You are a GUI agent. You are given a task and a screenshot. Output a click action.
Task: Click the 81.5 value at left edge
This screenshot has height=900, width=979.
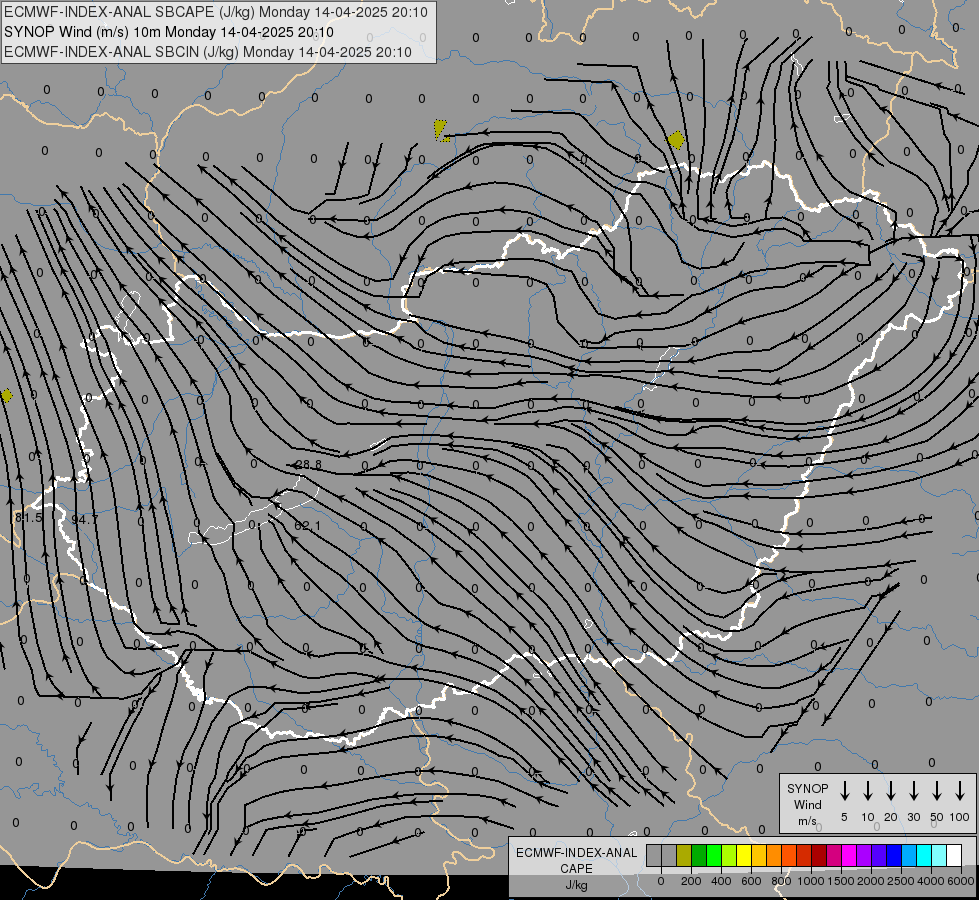pos(28,518)
